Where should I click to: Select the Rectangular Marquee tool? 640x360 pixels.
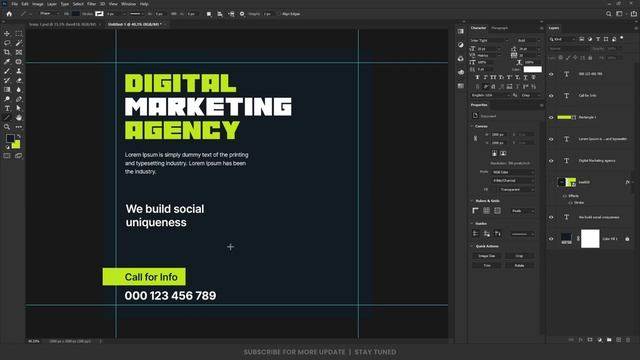click(x=19, y=33)
